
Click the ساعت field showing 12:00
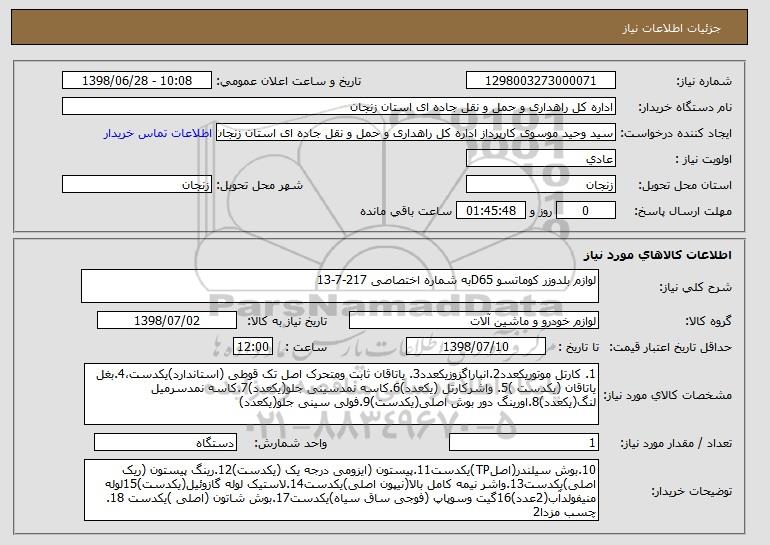pos(253,347)
